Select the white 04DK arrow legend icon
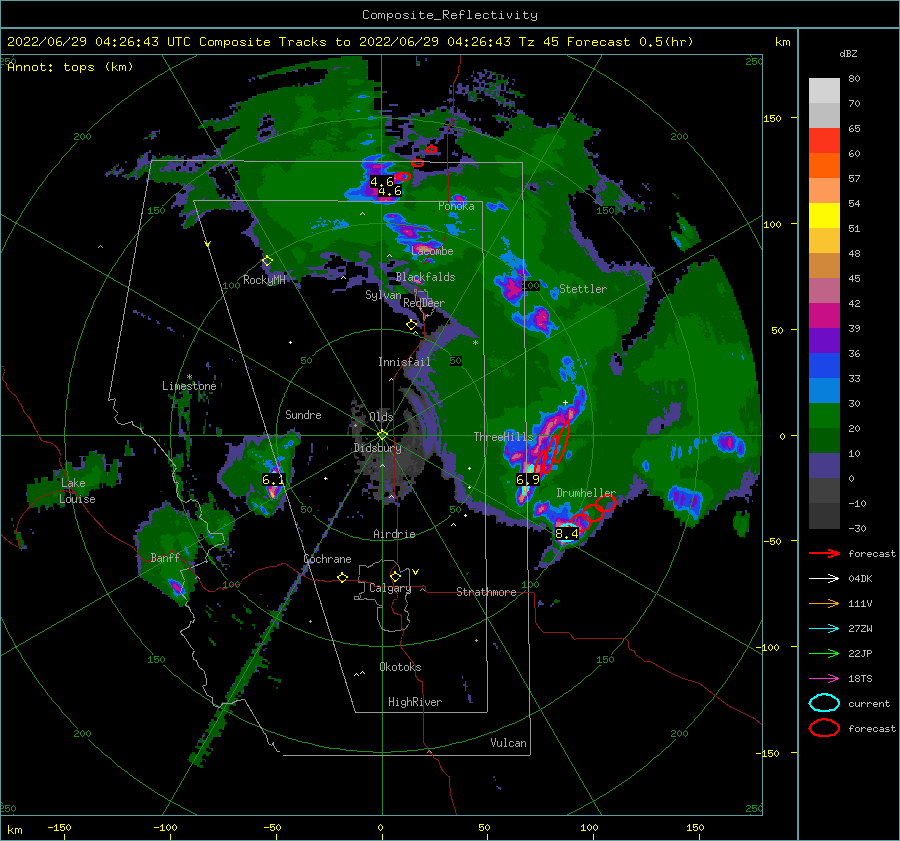 (x=824, y=579)
